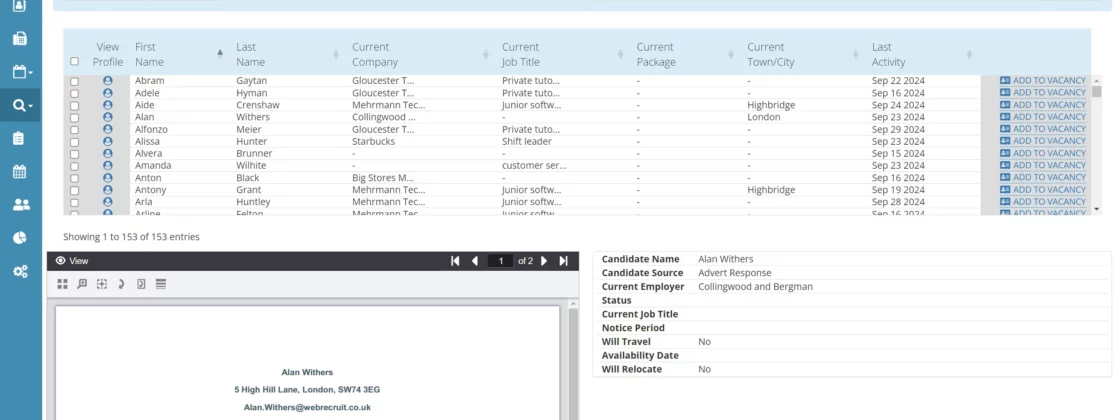Viewport: 1120px width, 420px height.
Task: Jump to last page of document
Action: point(563,261)
